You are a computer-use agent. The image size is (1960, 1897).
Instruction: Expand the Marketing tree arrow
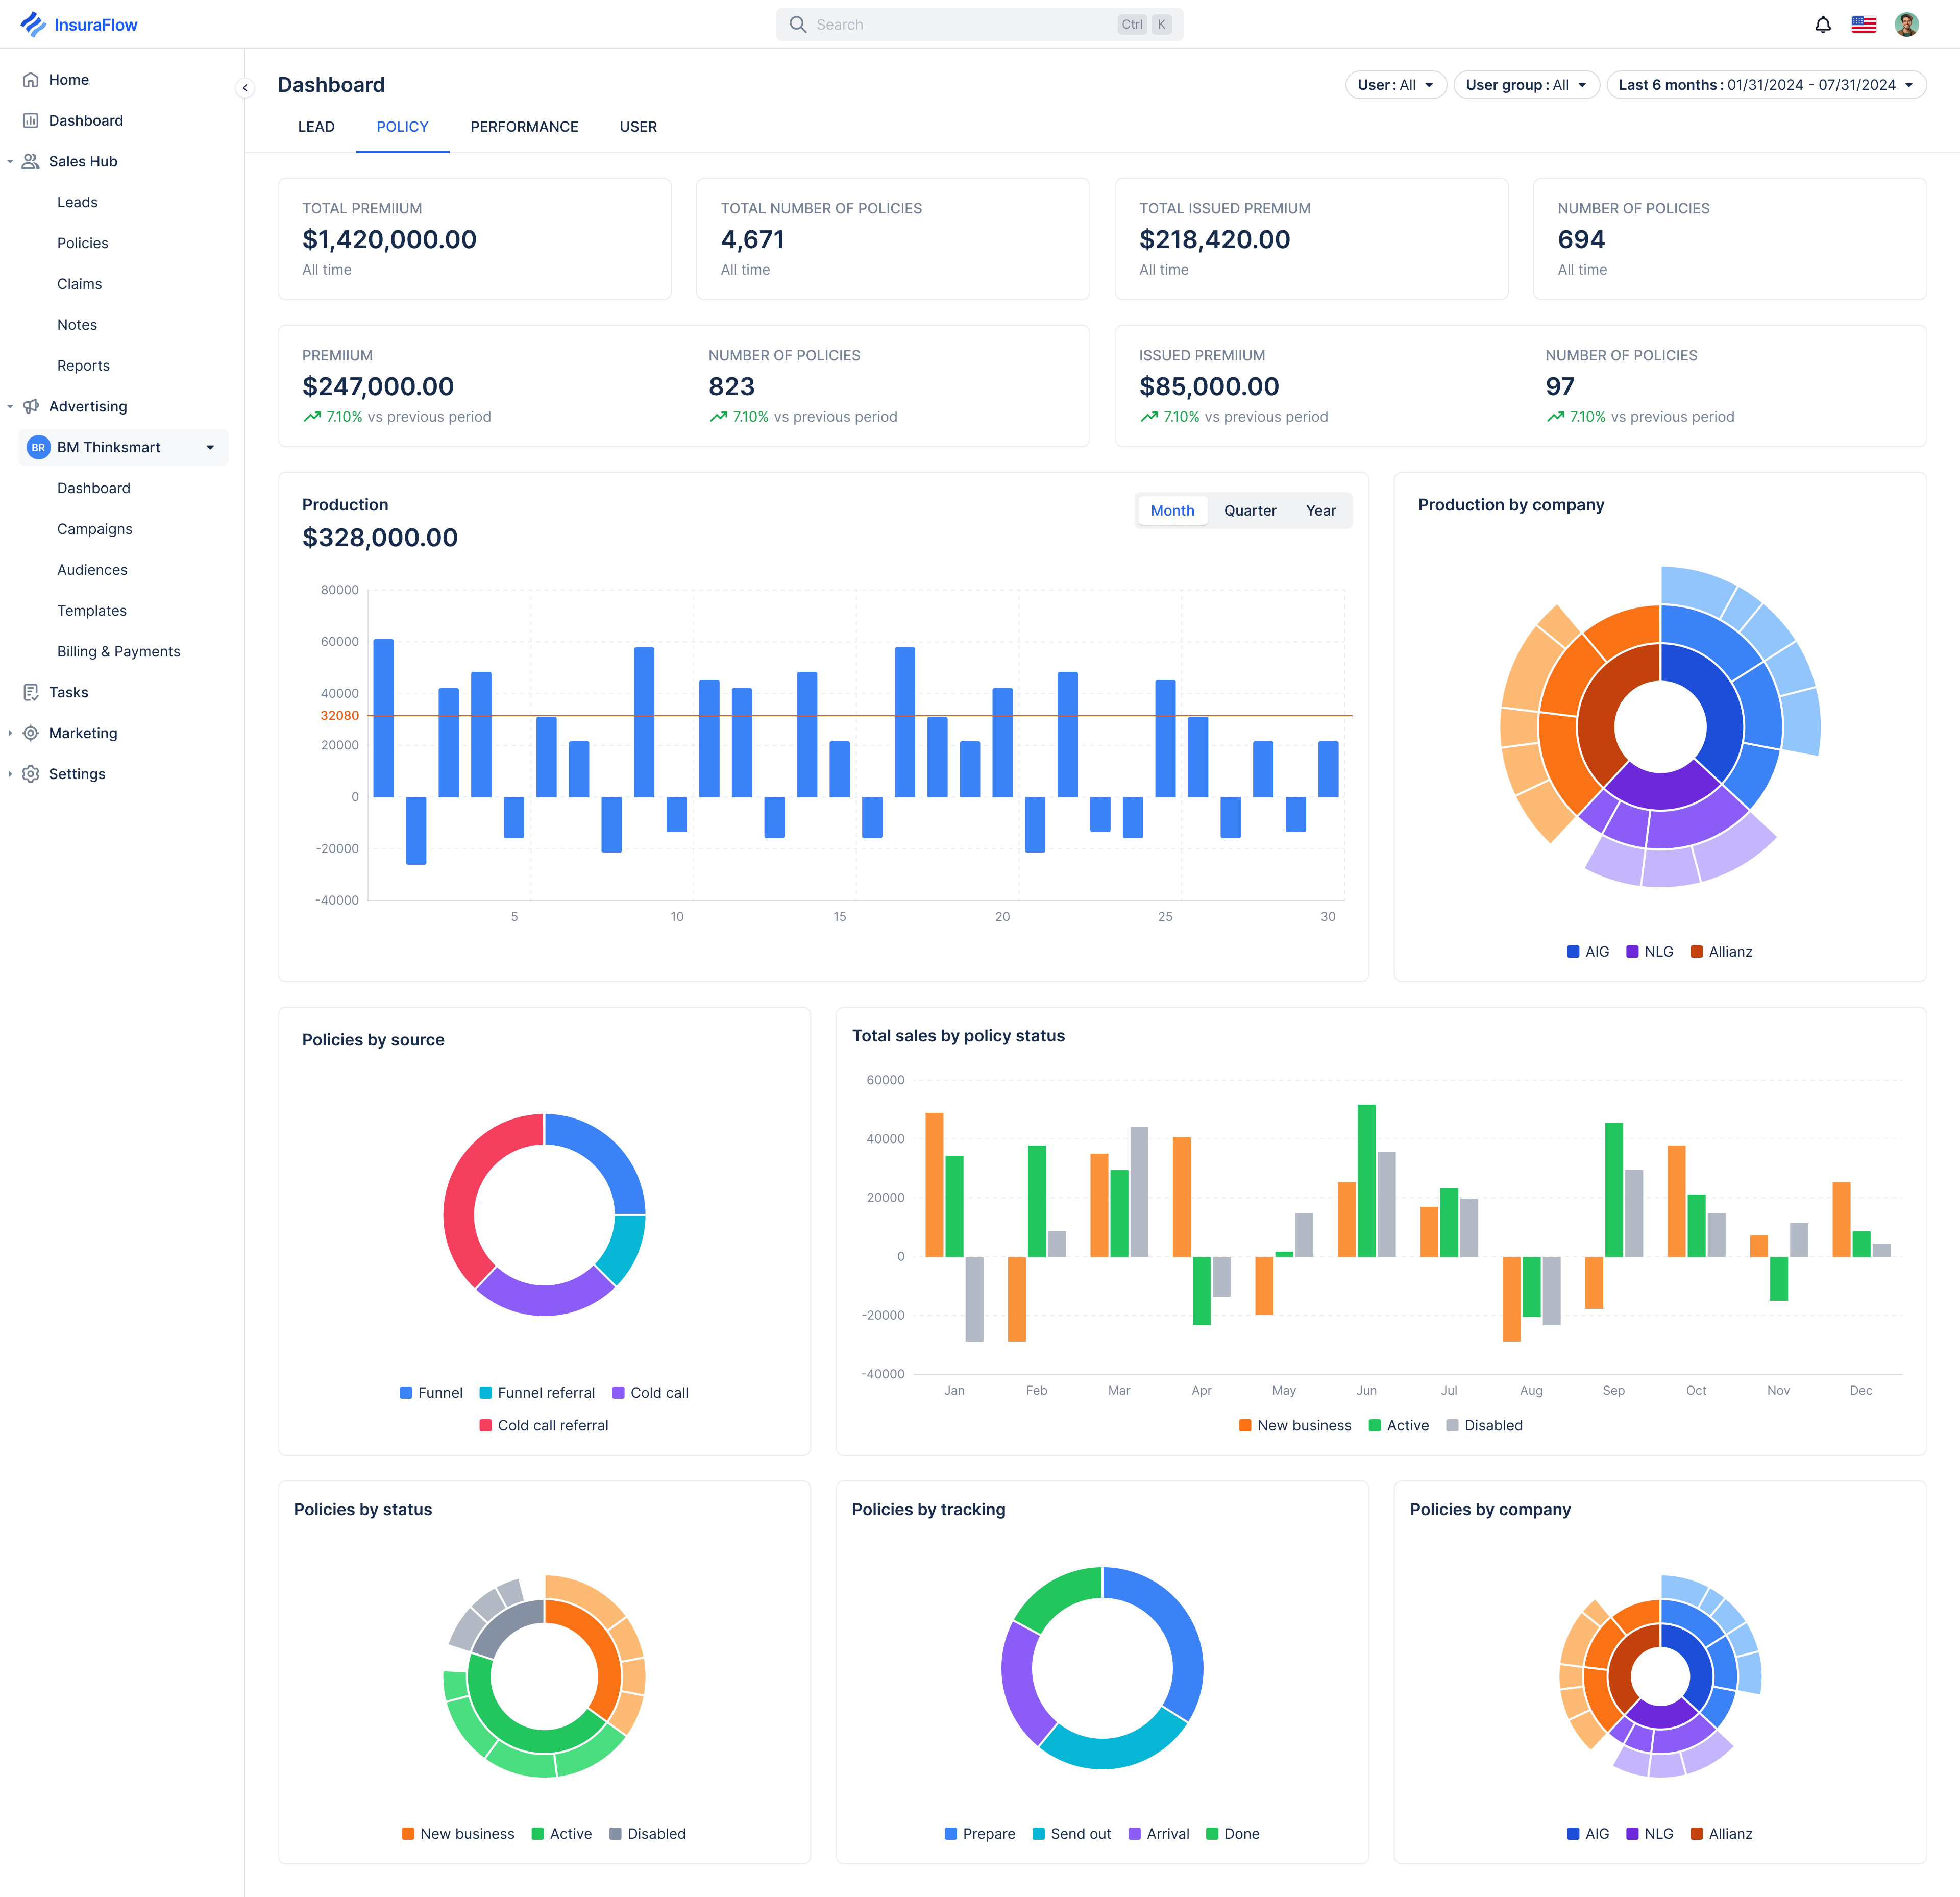[10, 733]
